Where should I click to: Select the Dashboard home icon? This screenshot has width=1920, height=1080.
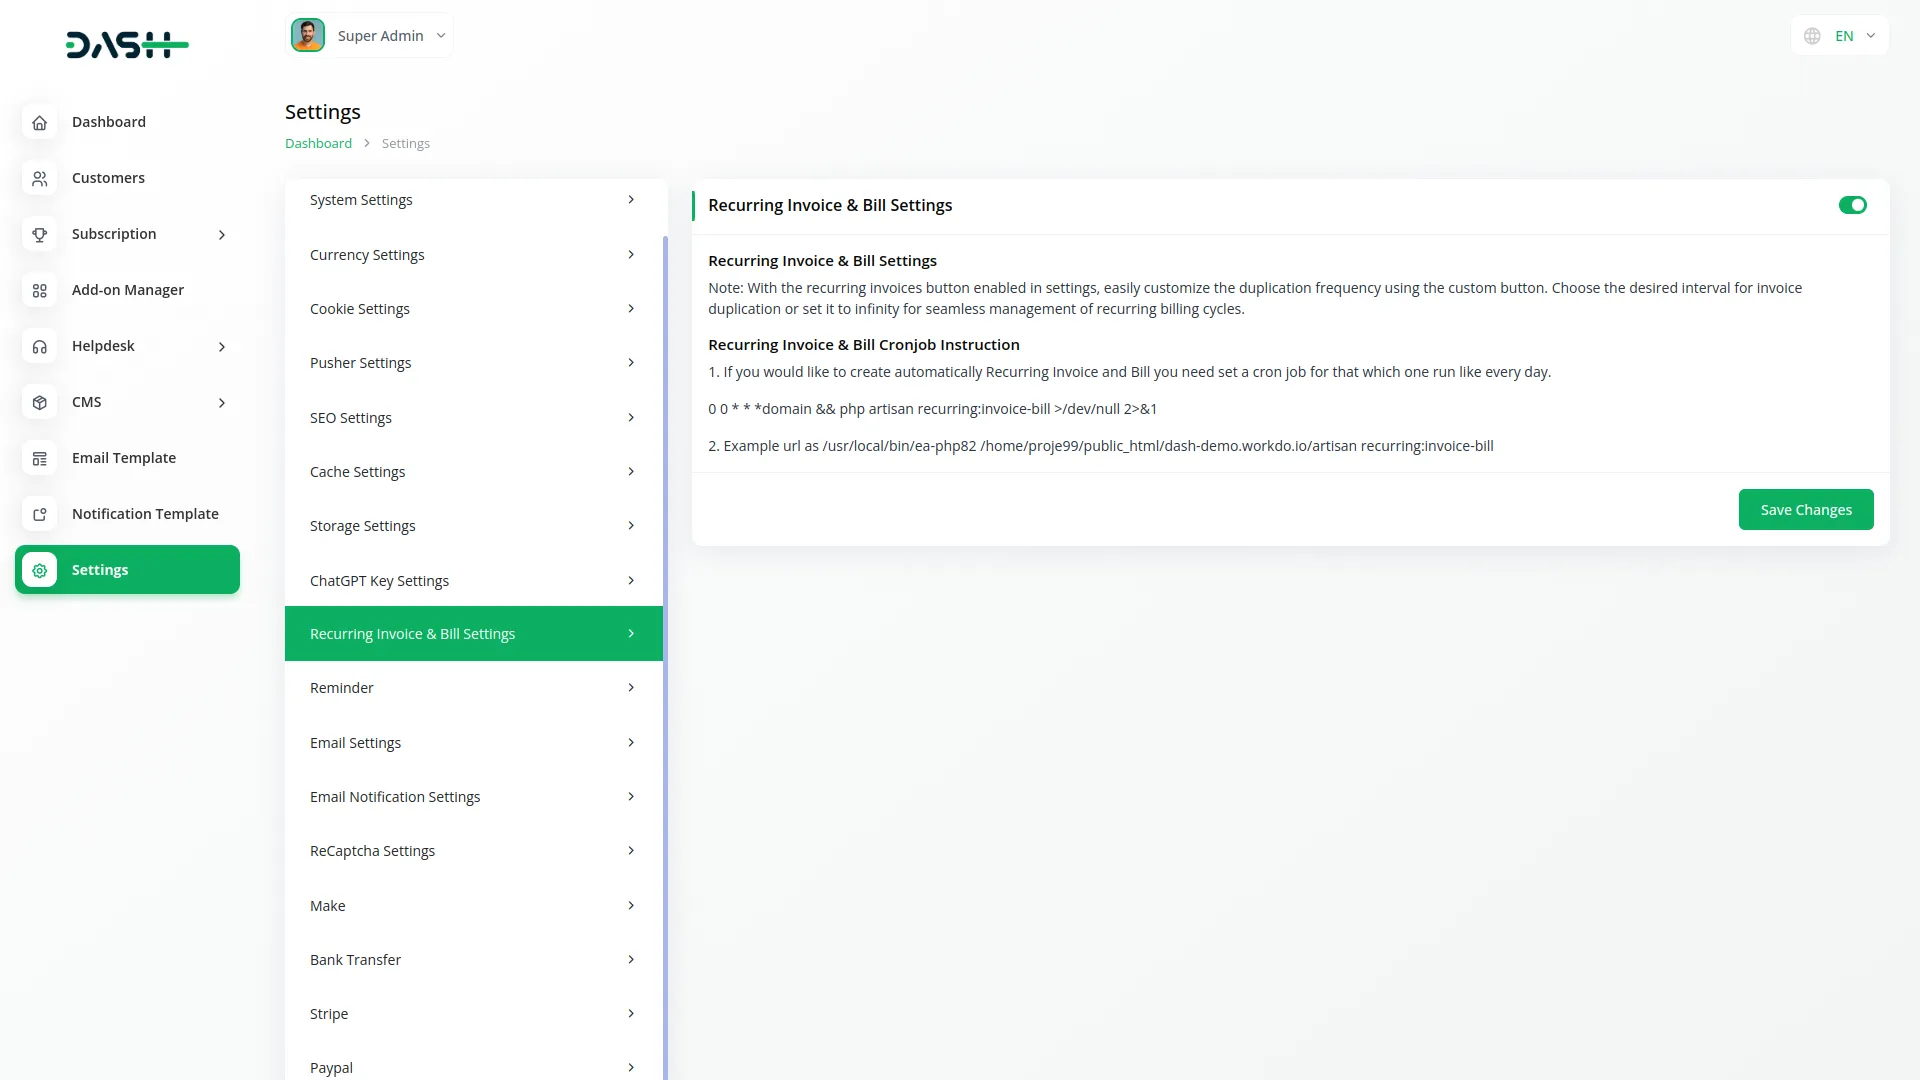40,122
